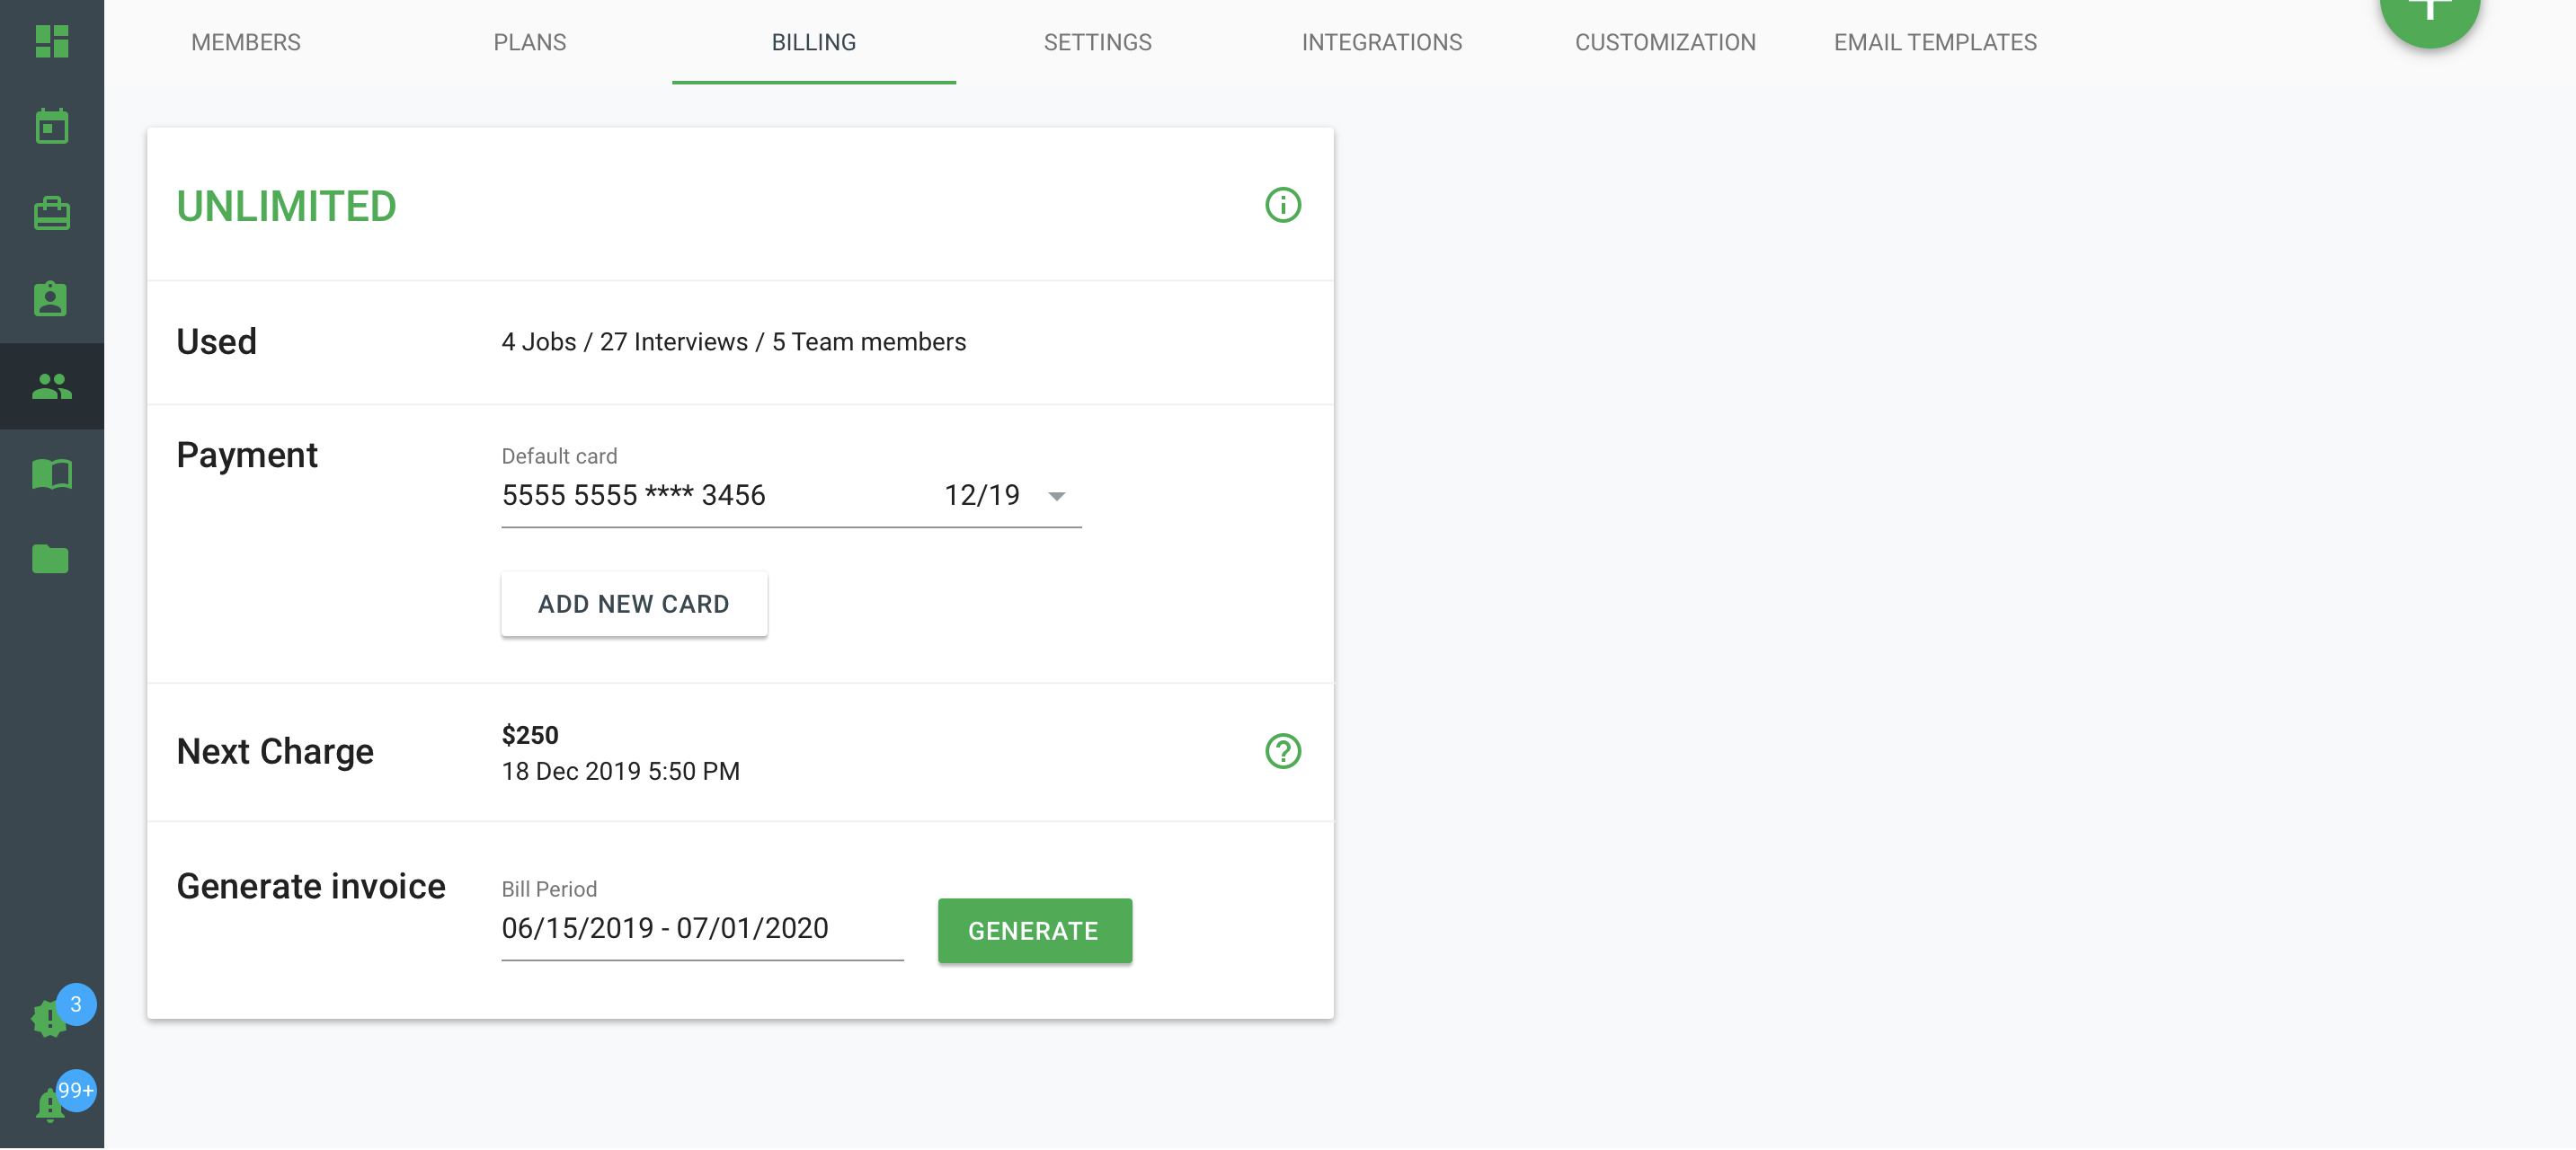Viewport: 2576px width, 1150px height.
Task: Open the open-book icon in sidebar
Action: (51, 473)
